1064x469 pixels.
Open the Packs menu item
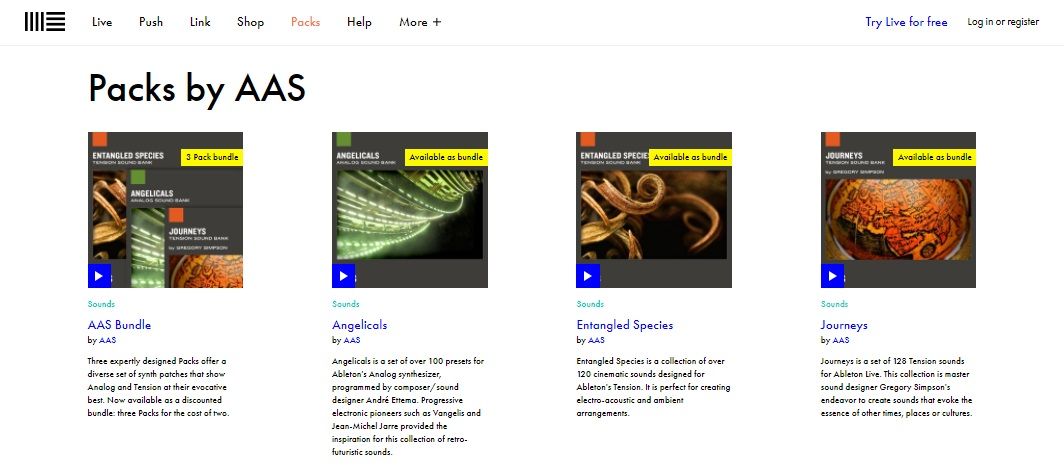pos(305,22)
